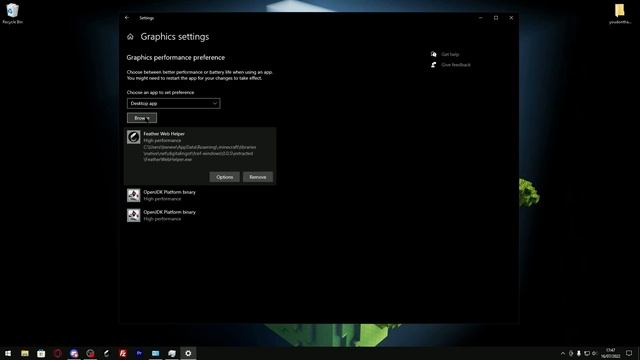Click the Graphics settings page heading
The image size is (640, 360).
pyautogui.click(x=175, y=37)
